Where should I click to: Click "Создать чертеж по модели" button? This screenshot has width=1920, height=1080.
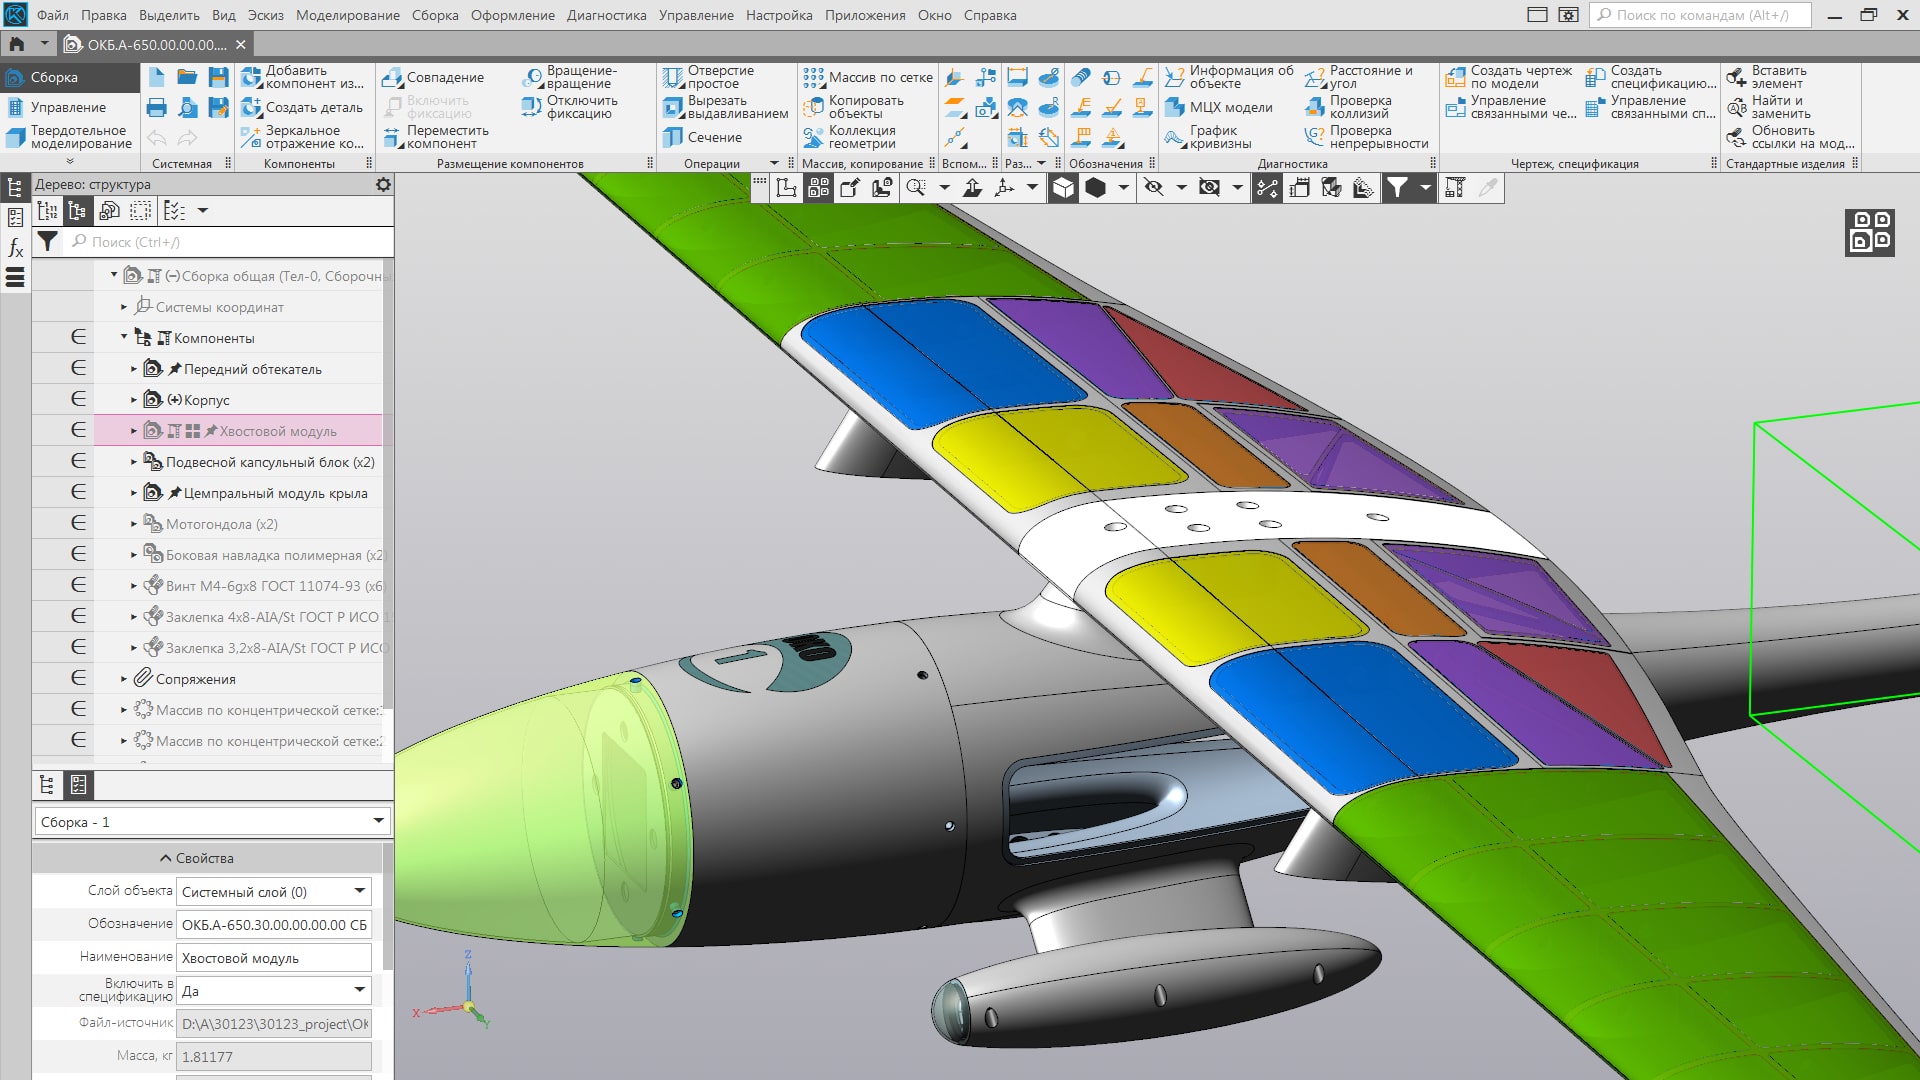click(x=1511, y=76)
